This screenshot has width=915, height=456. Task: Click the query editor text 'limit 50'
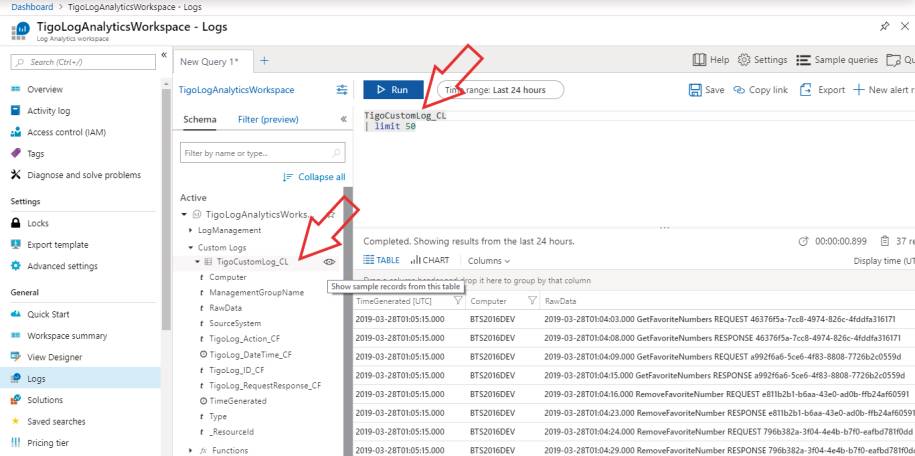point(395,127)
